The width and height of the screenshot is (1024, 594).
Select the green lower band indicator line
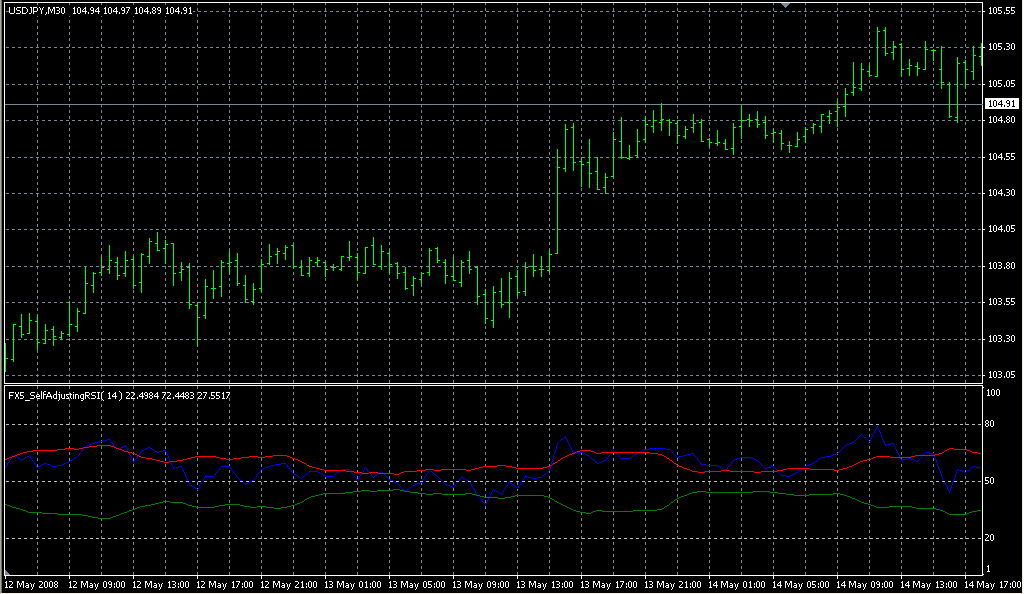pyautogui.click(x=400, y=492)
